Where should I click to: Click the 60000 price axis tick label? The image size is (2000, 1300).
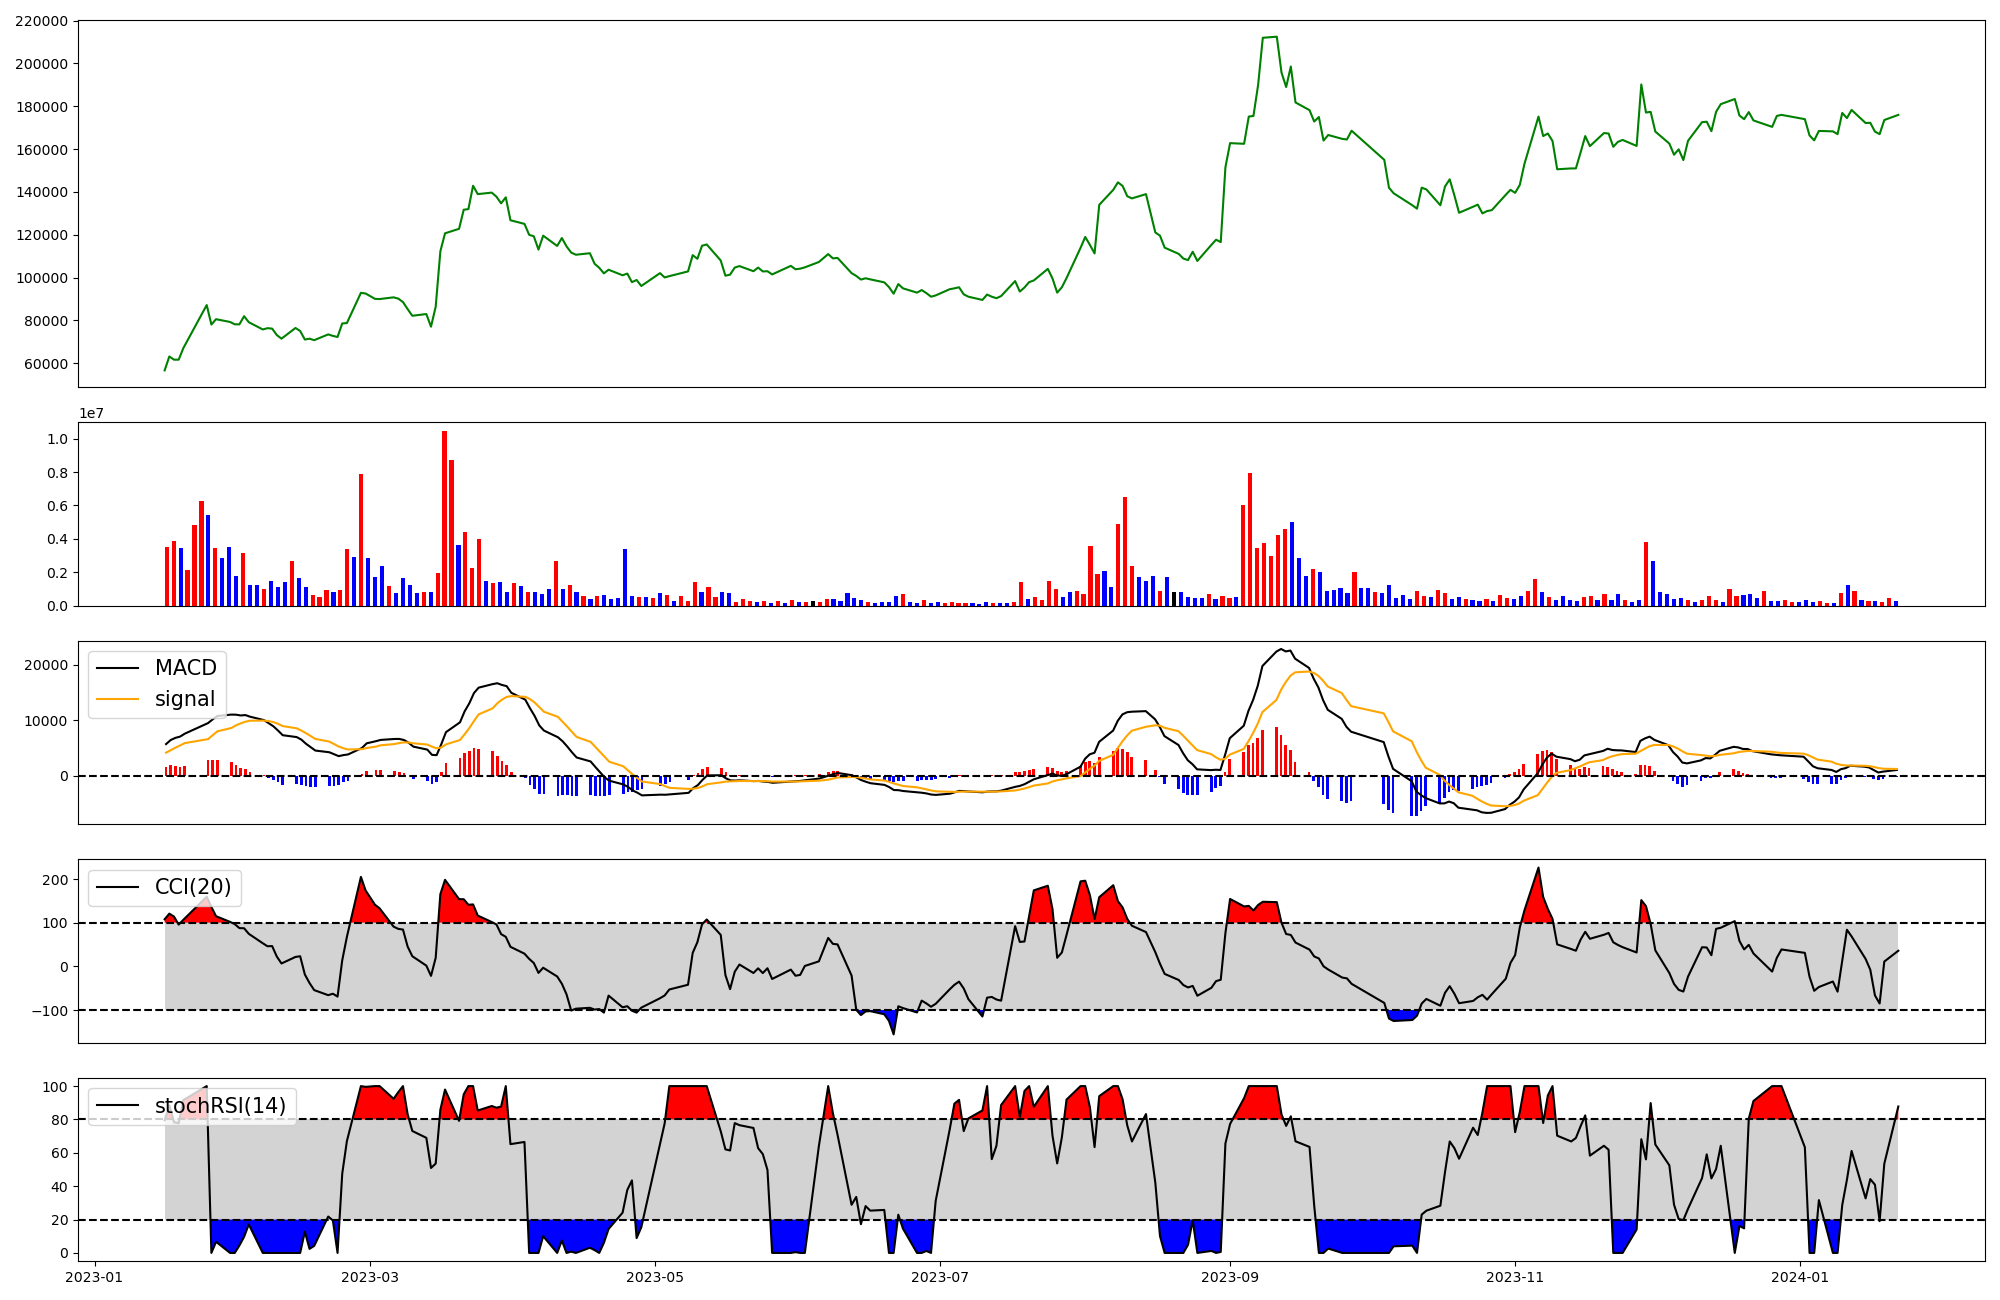click(x=46, y=364)
